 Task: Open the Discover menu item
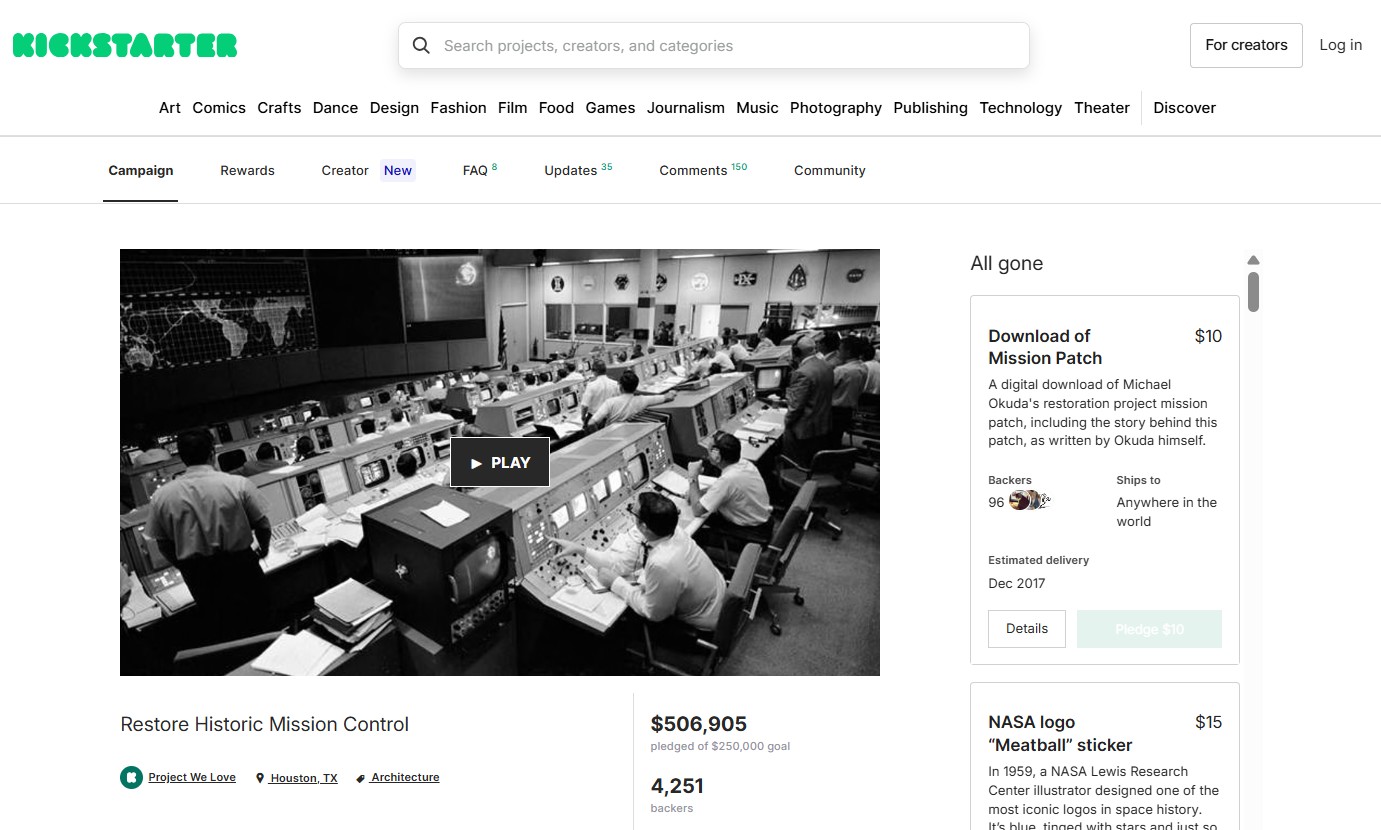1184,108
